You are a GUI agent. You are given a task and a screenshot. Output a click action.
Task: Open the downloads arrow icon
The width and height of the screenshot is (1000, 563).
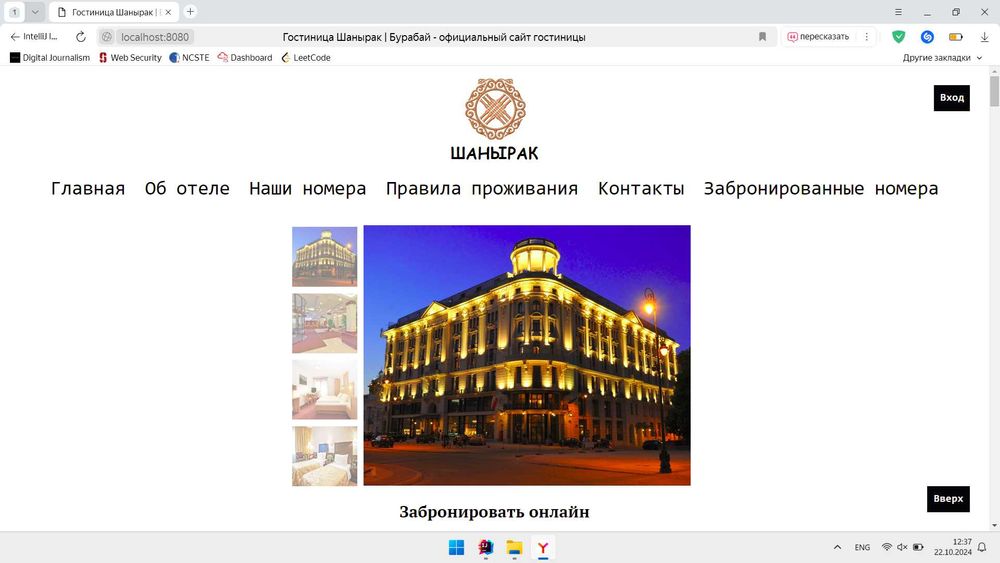985,37
